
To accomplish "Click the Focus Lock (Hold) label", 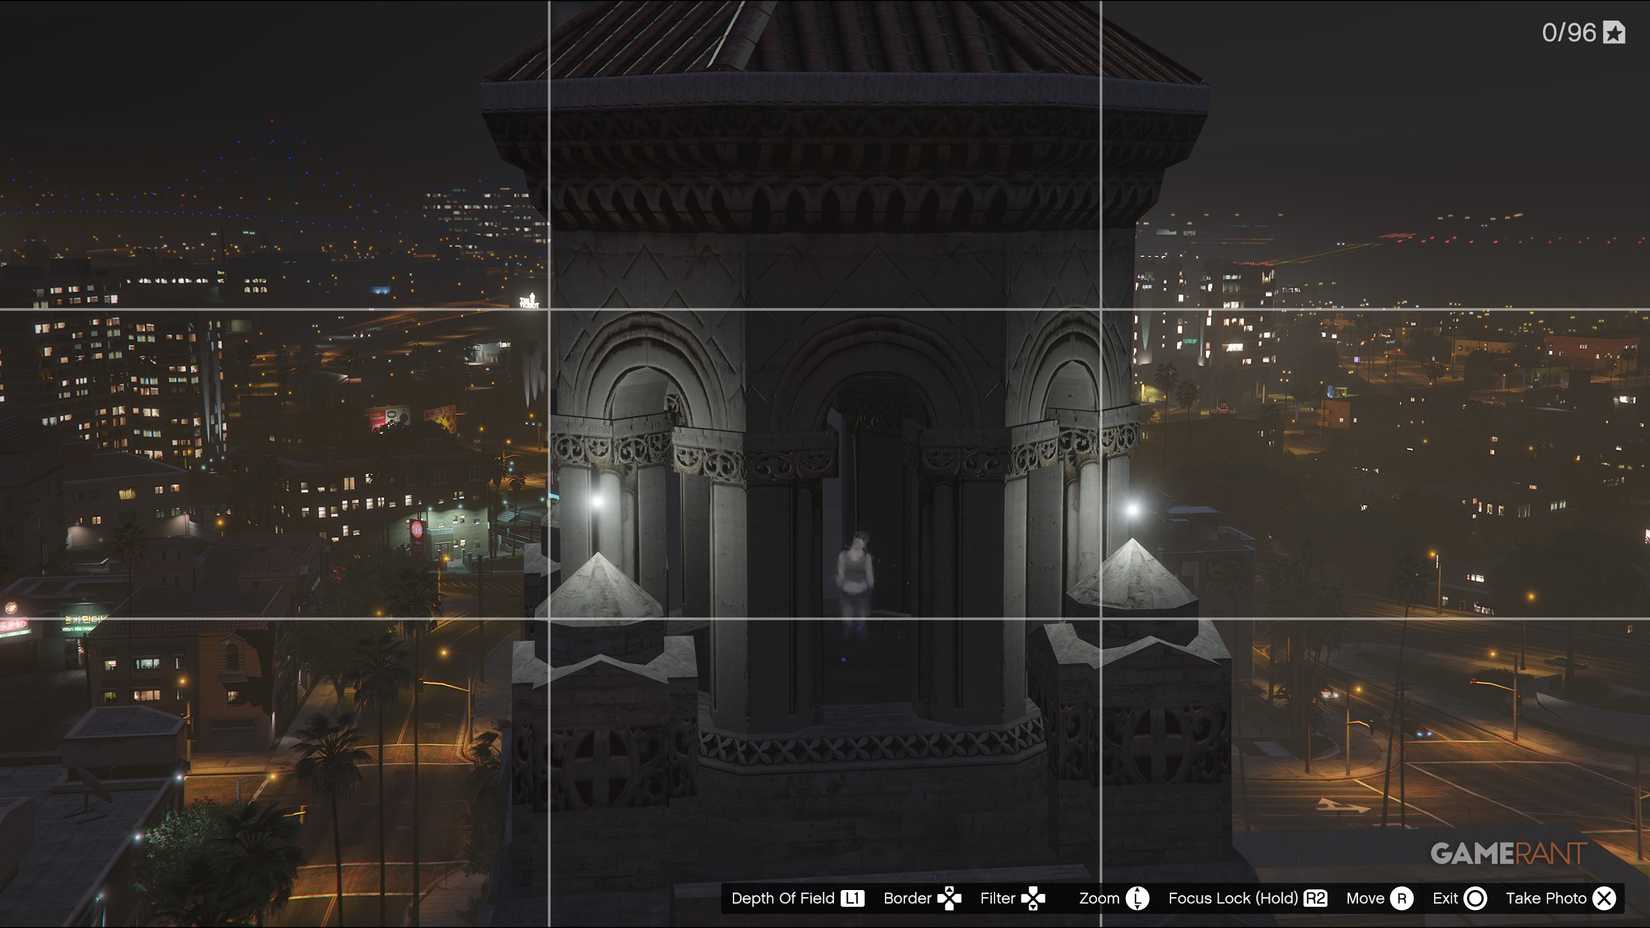I will (1233, 898).
